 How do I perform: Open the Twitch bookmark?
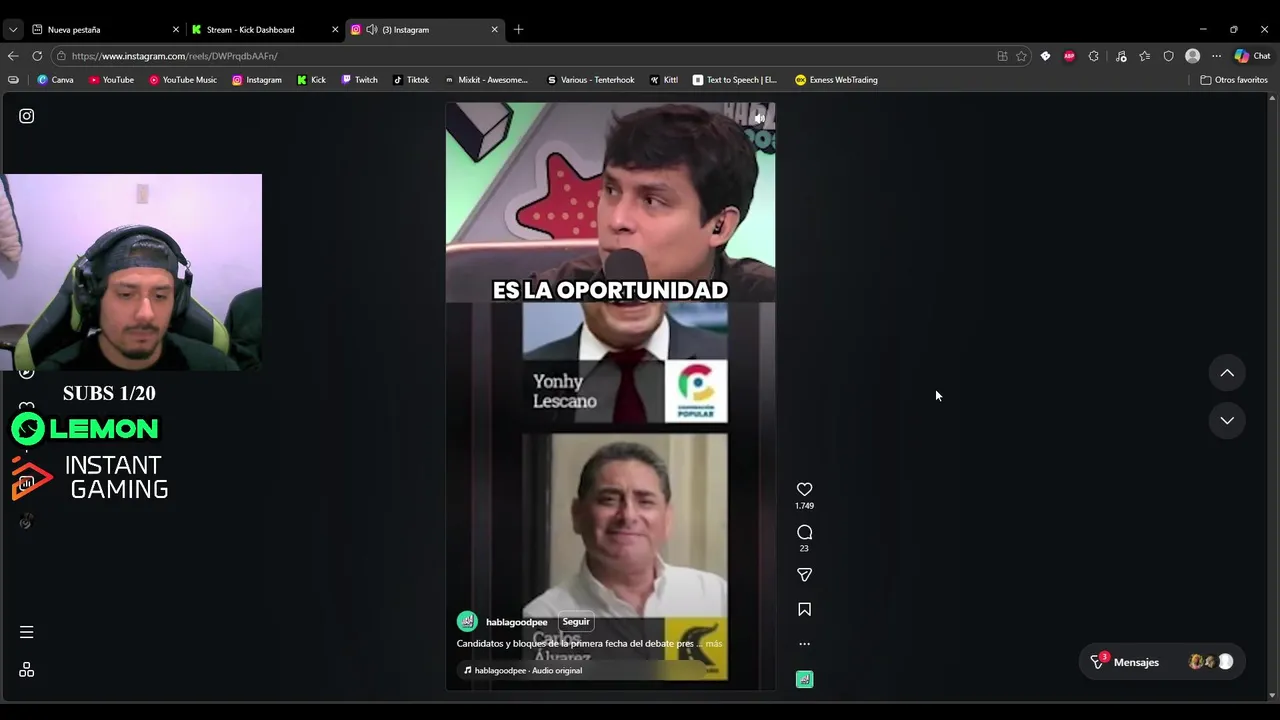tap(360, 80)
